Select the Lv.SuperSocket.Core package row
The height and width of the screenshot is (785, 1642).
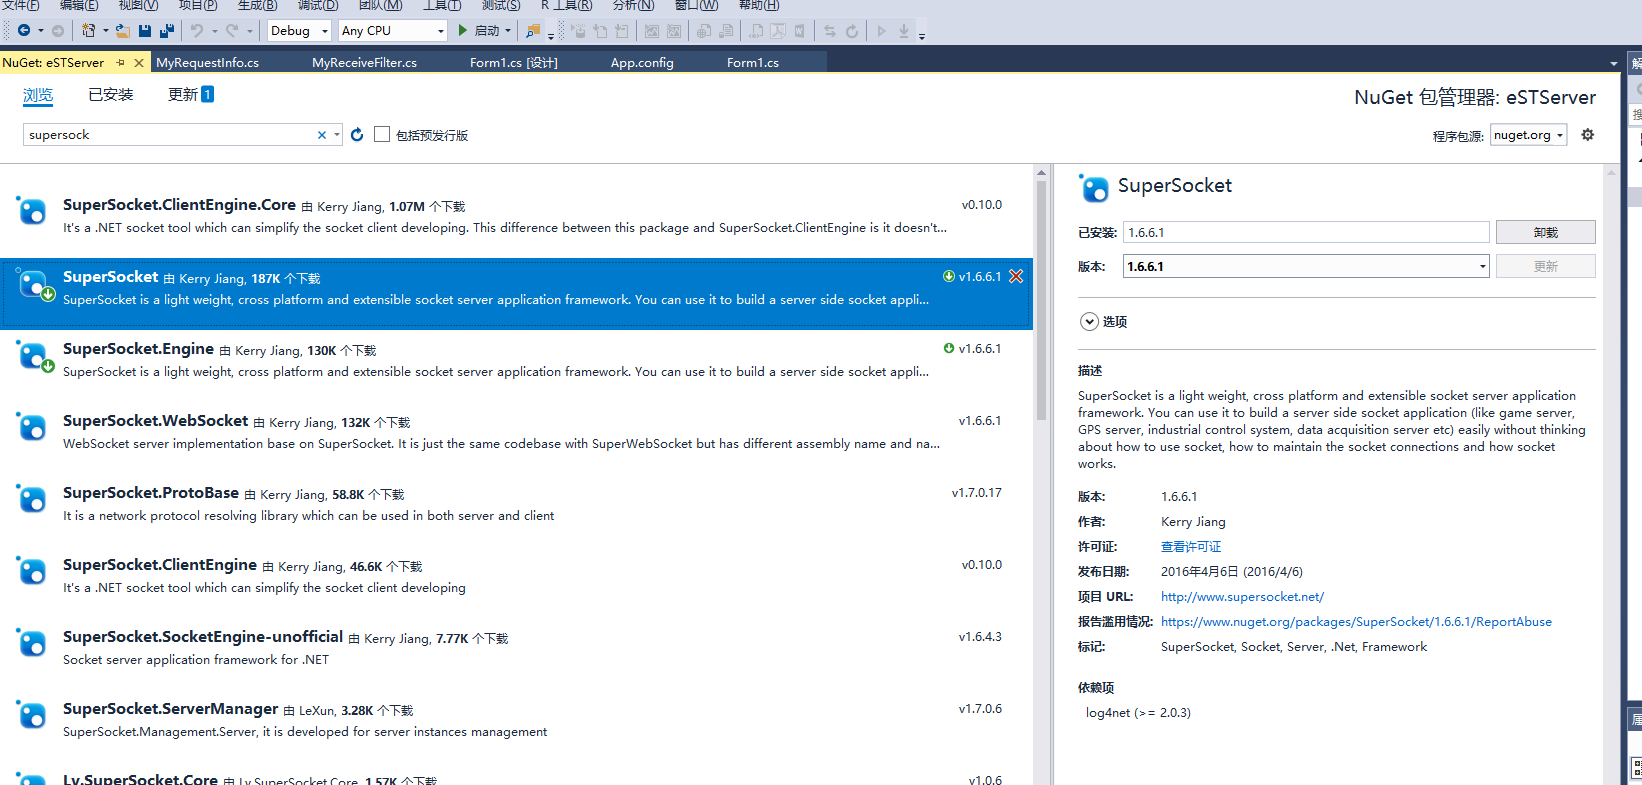click(x=517, y=778)
